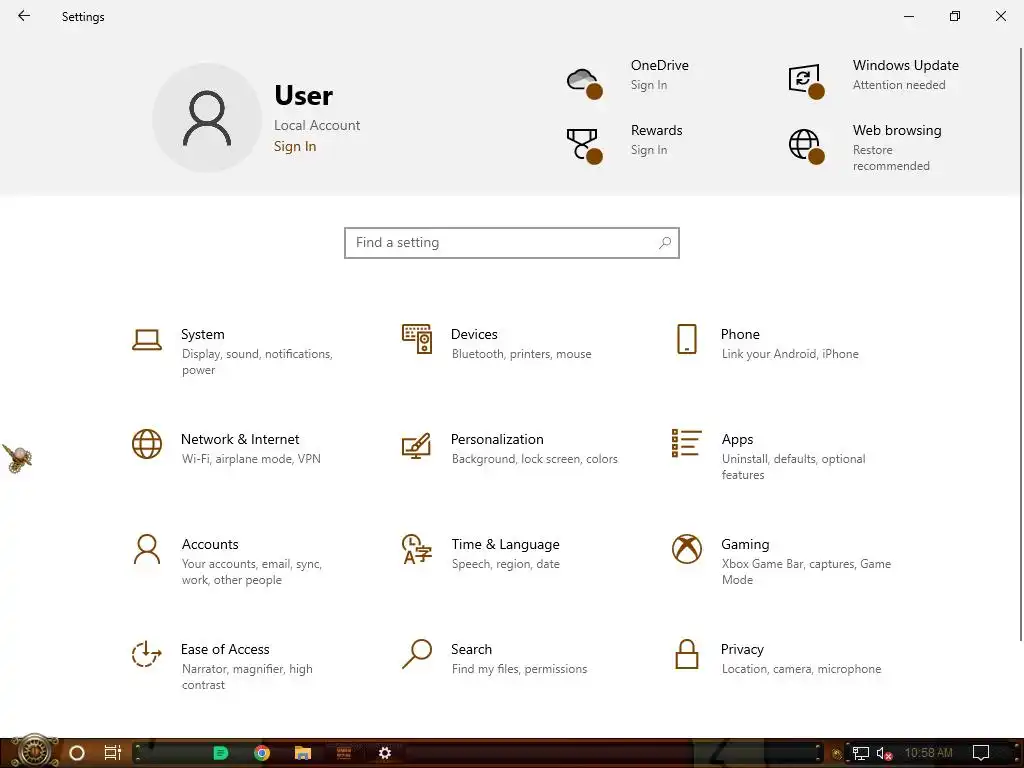Click the Settings gear in taskbar
Screen dimensions: 1024x768
coord(385,753)
